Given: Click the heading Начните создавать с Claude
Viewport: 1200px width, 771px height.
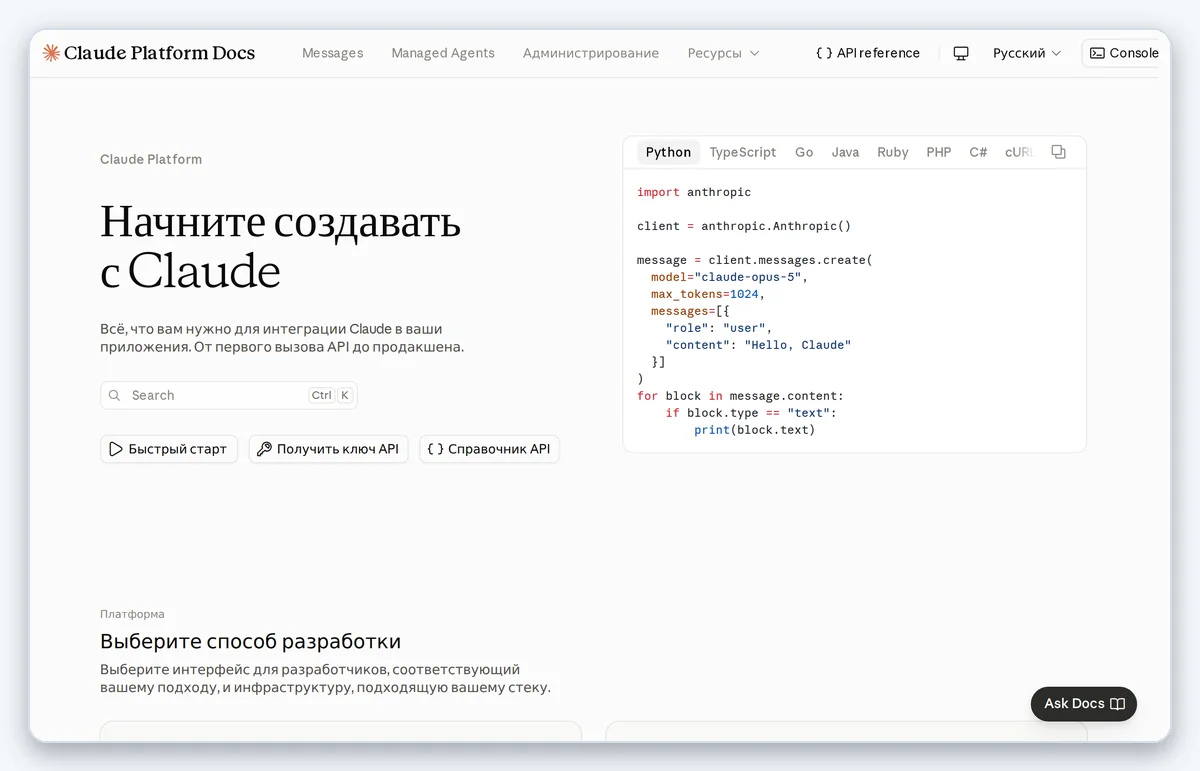Looking at the screenshot, I should [x=280, y=246].
